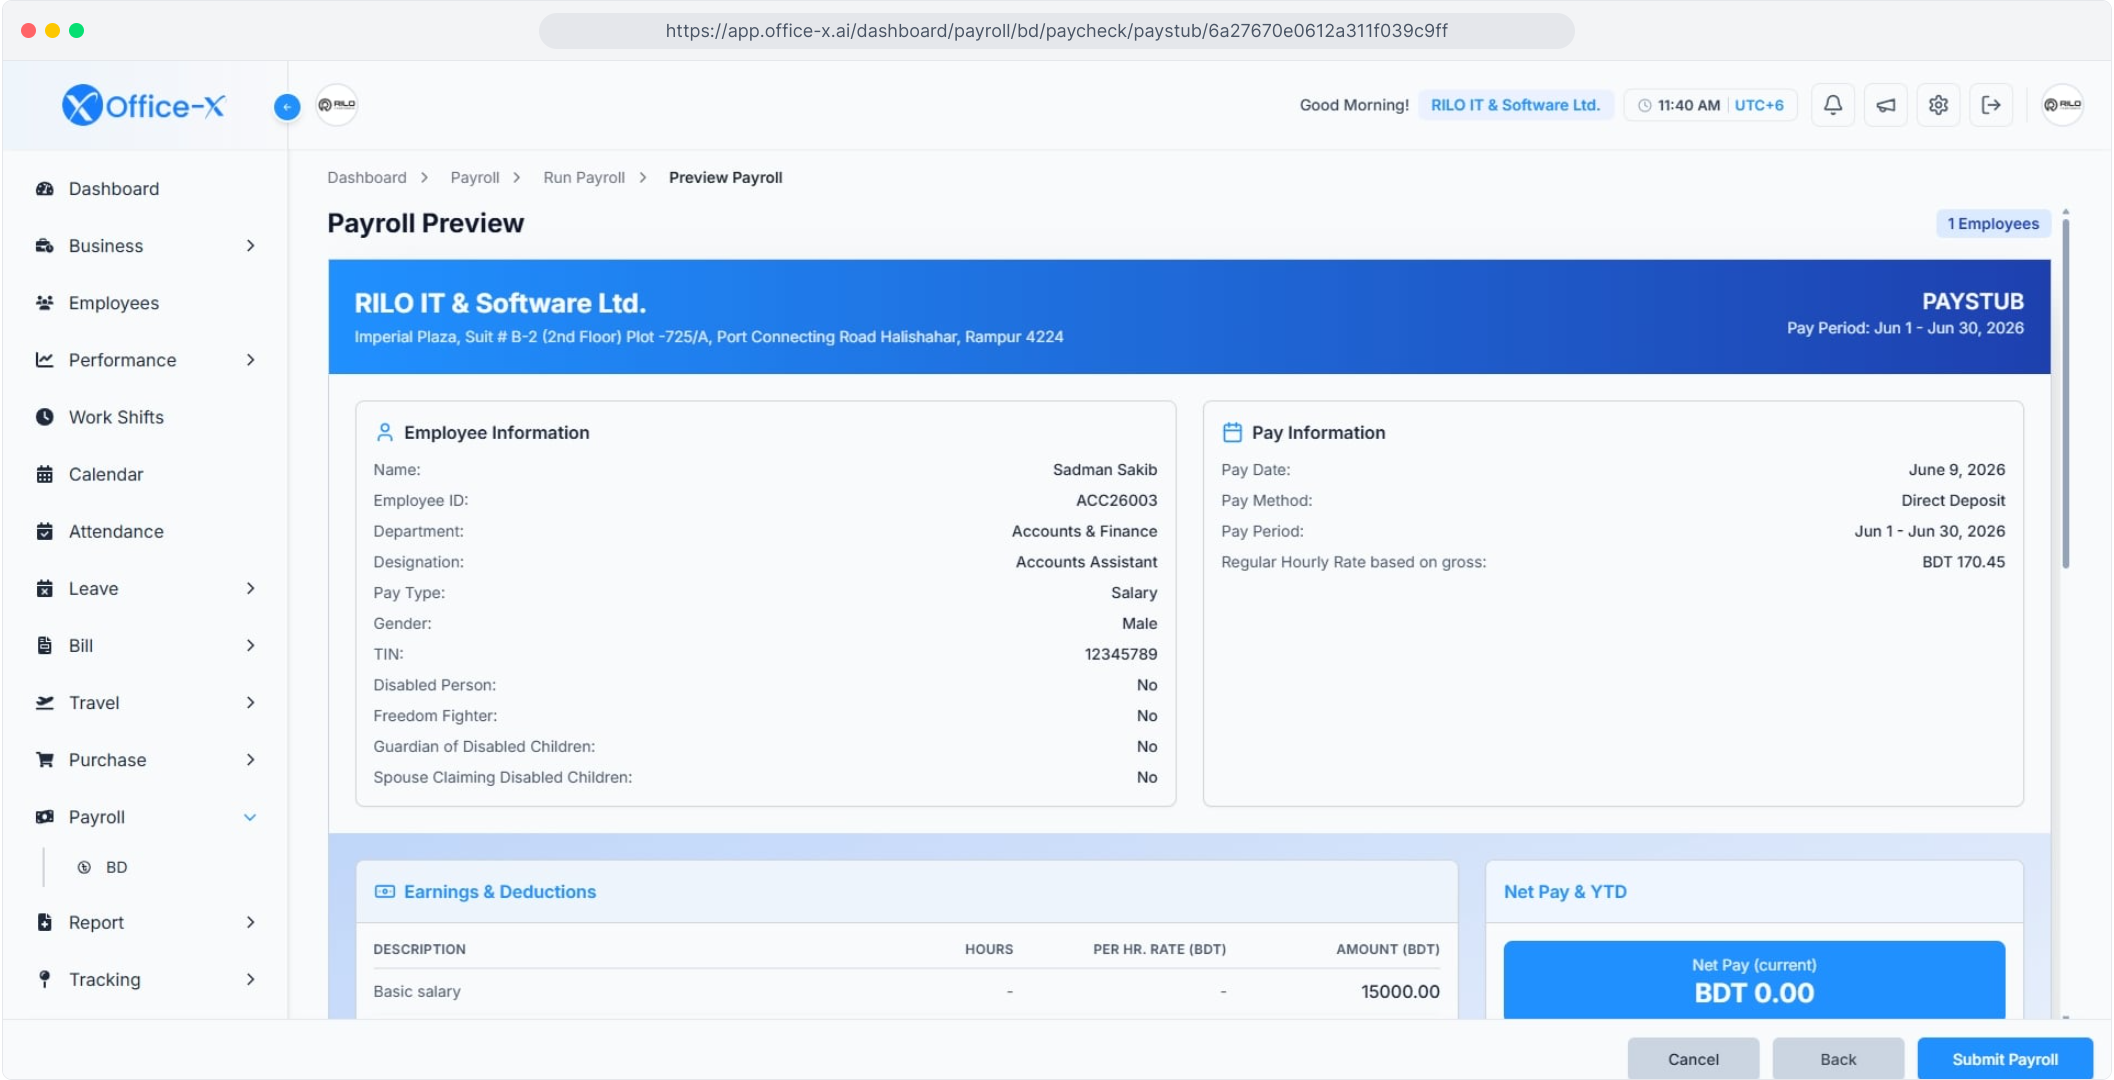
Task: Click BD currency icon under Payroll
Action: (x=84, y=867)
